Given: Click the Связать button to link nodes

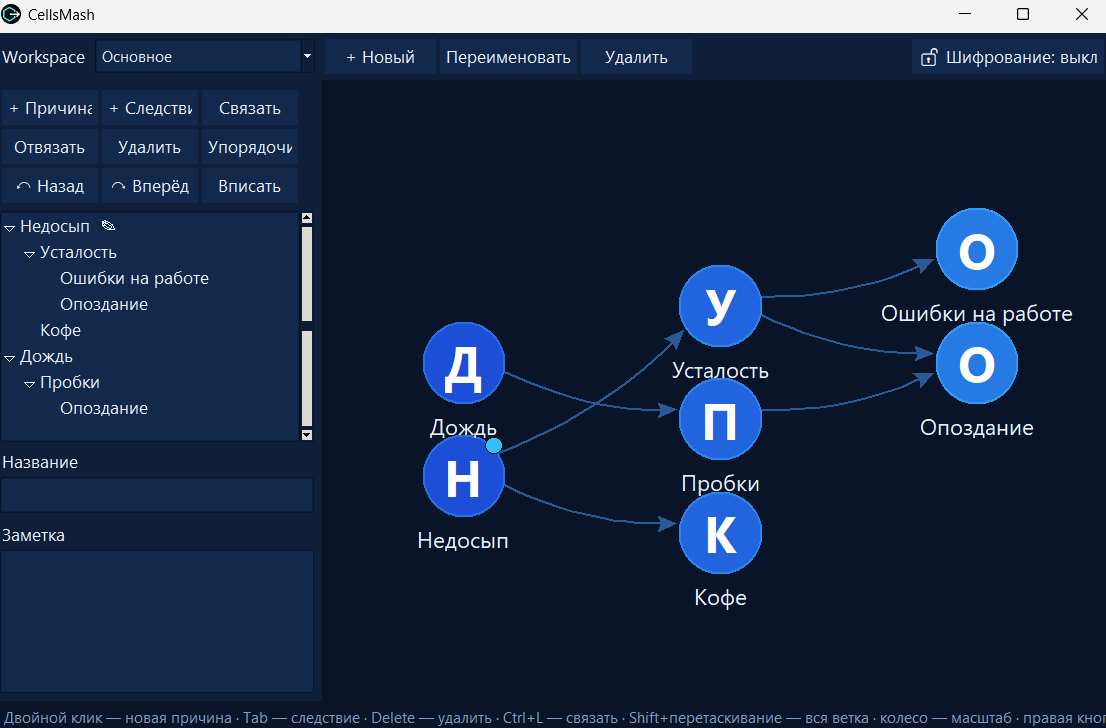Looking at the screenshot, I should coord(250,109).
